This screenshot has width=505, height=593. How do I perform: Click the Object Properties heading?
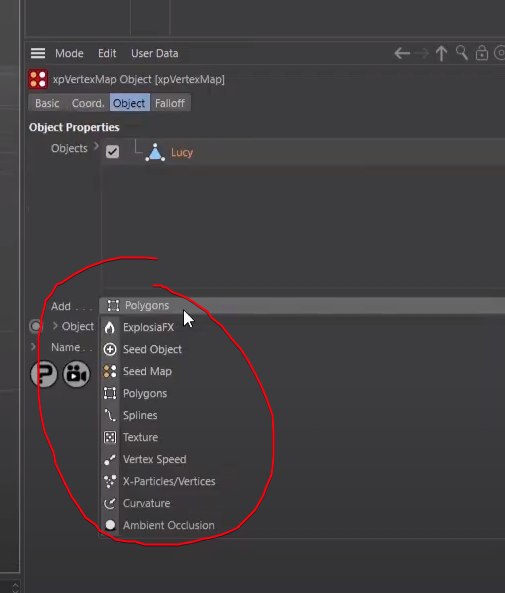(x=74, y=127)
